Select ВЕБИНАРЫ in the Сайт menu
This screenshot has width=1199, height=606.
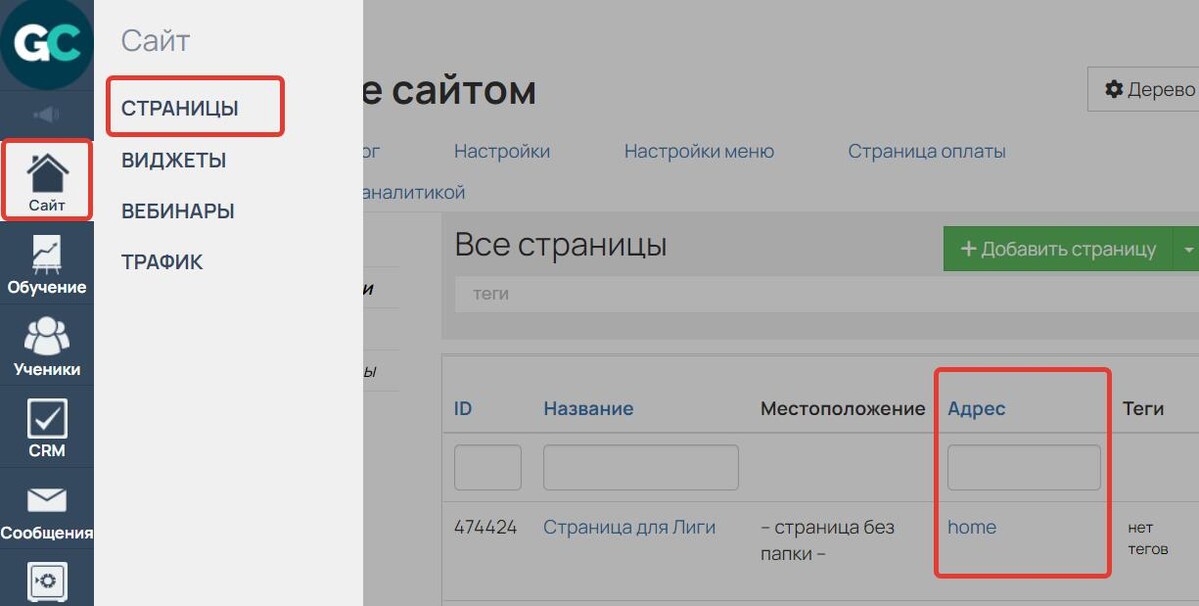177,211
